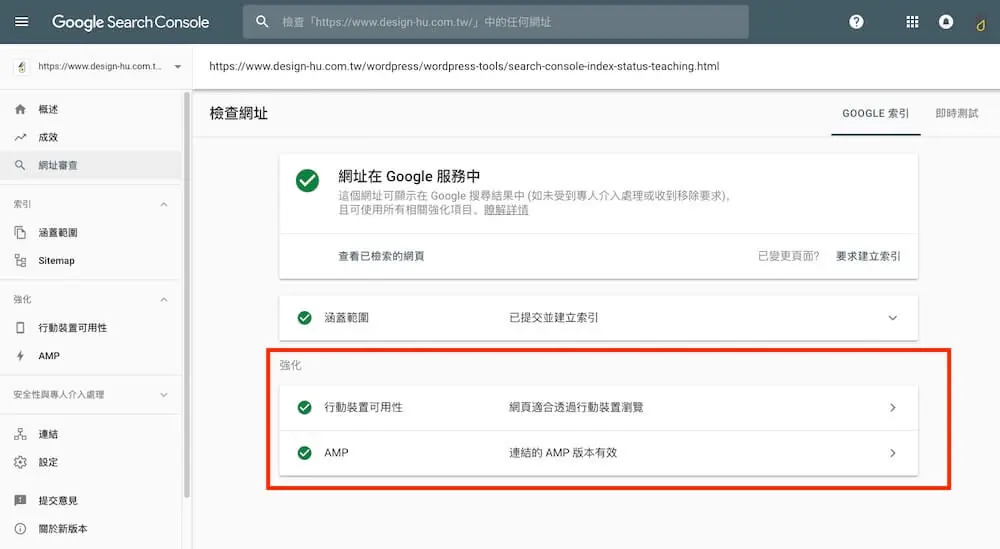
Task: Click the 已變更頁面? text
Action: [x=788, y=256]
